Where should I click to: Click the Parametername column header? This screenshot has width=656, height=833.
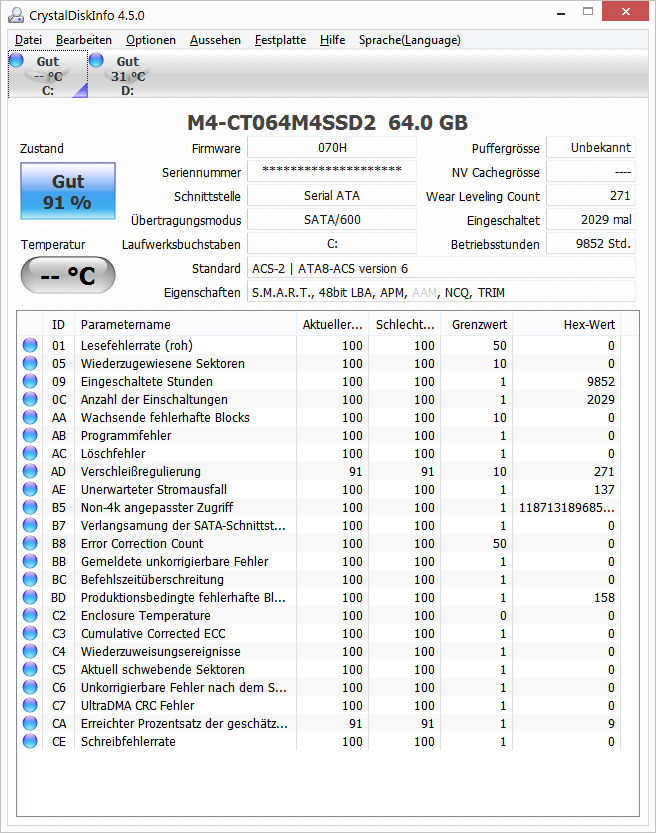[185, 325]
